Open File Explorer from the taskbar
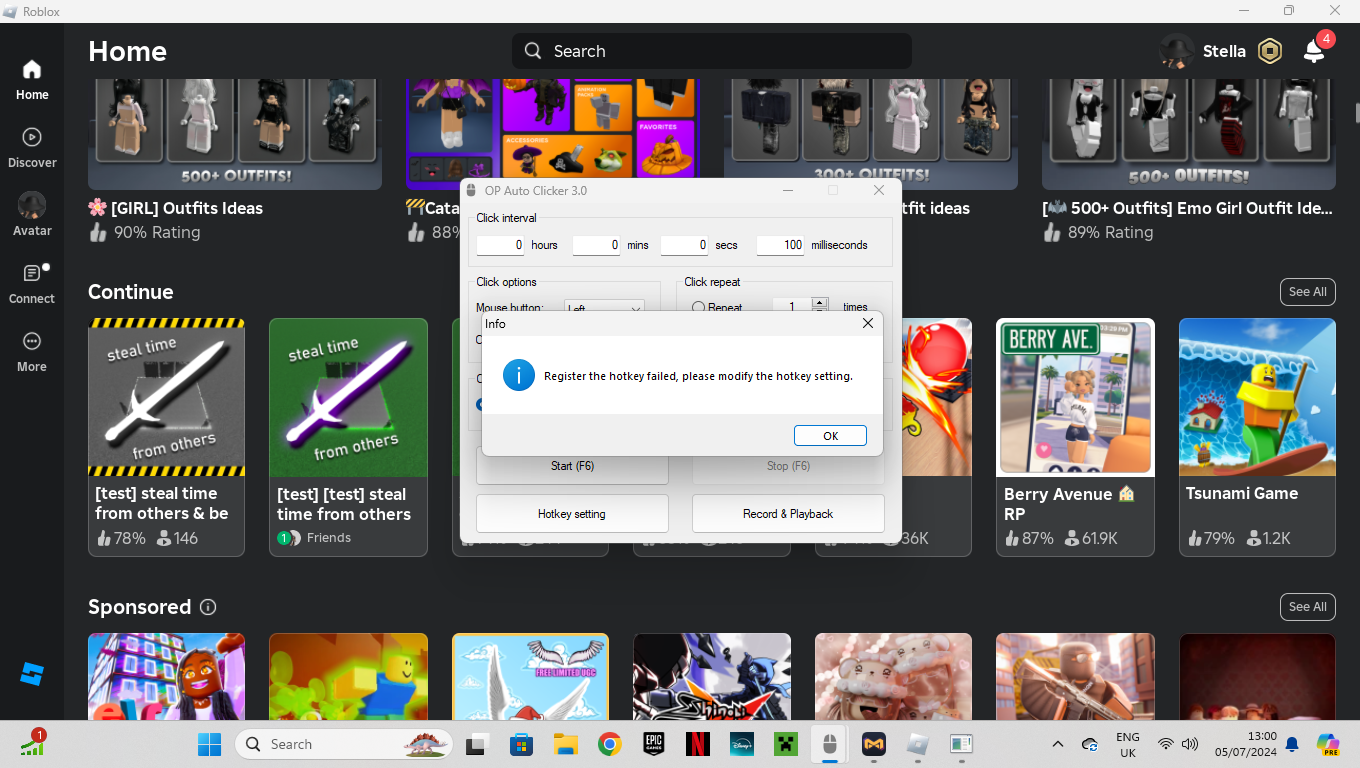This screenshot has width=1360, height=768. click(566, 744)
